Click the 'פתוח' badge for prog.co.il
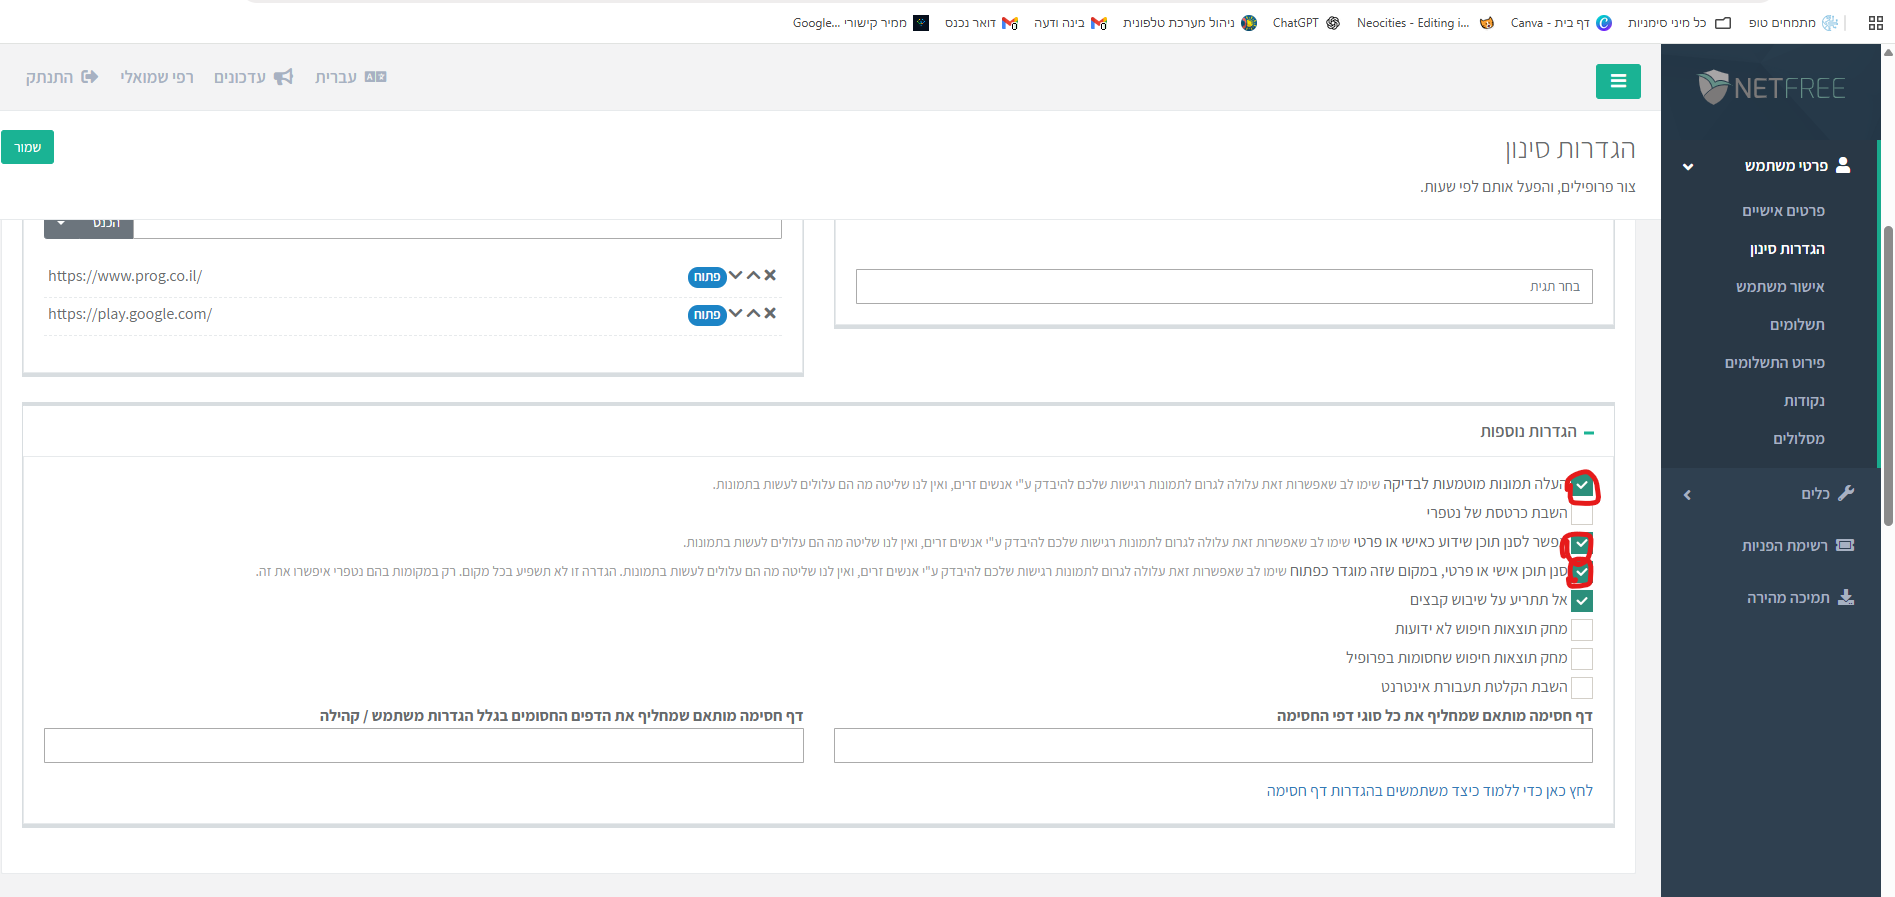 (x=706, y=277)
